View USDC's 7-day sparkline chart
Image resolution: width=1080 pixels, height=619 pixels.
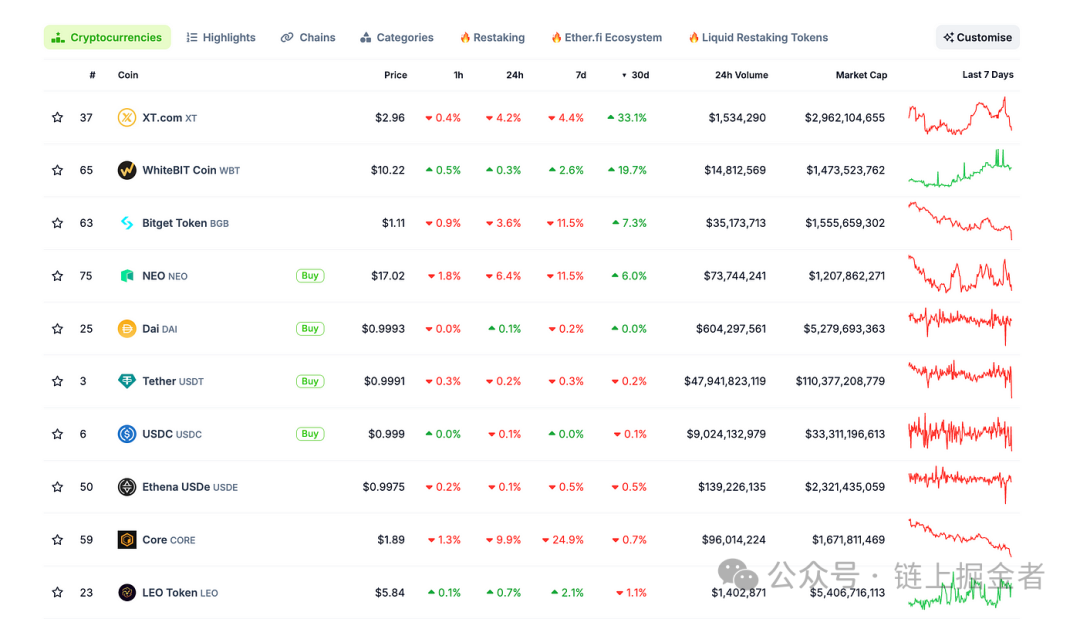click(x=960, y=432)
